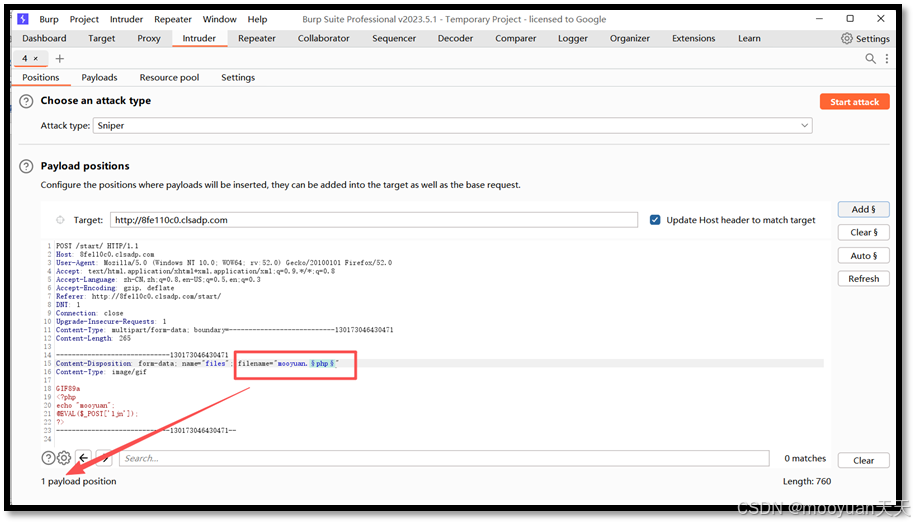Open help for Choose an attack type
The height and width of the screenshot is (524, 915).
click(x=26, y=101)
